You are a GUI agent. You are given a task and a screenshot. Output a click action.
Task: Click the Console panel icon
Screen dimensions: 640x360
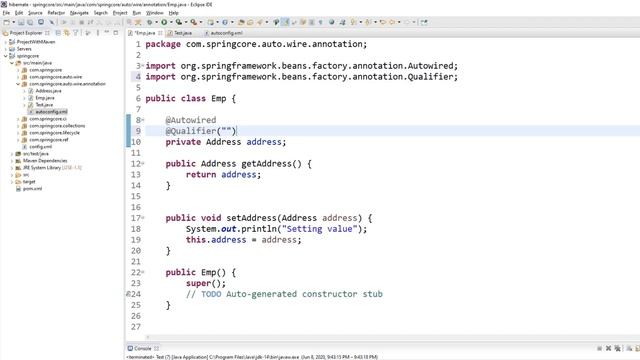point(130,348)
